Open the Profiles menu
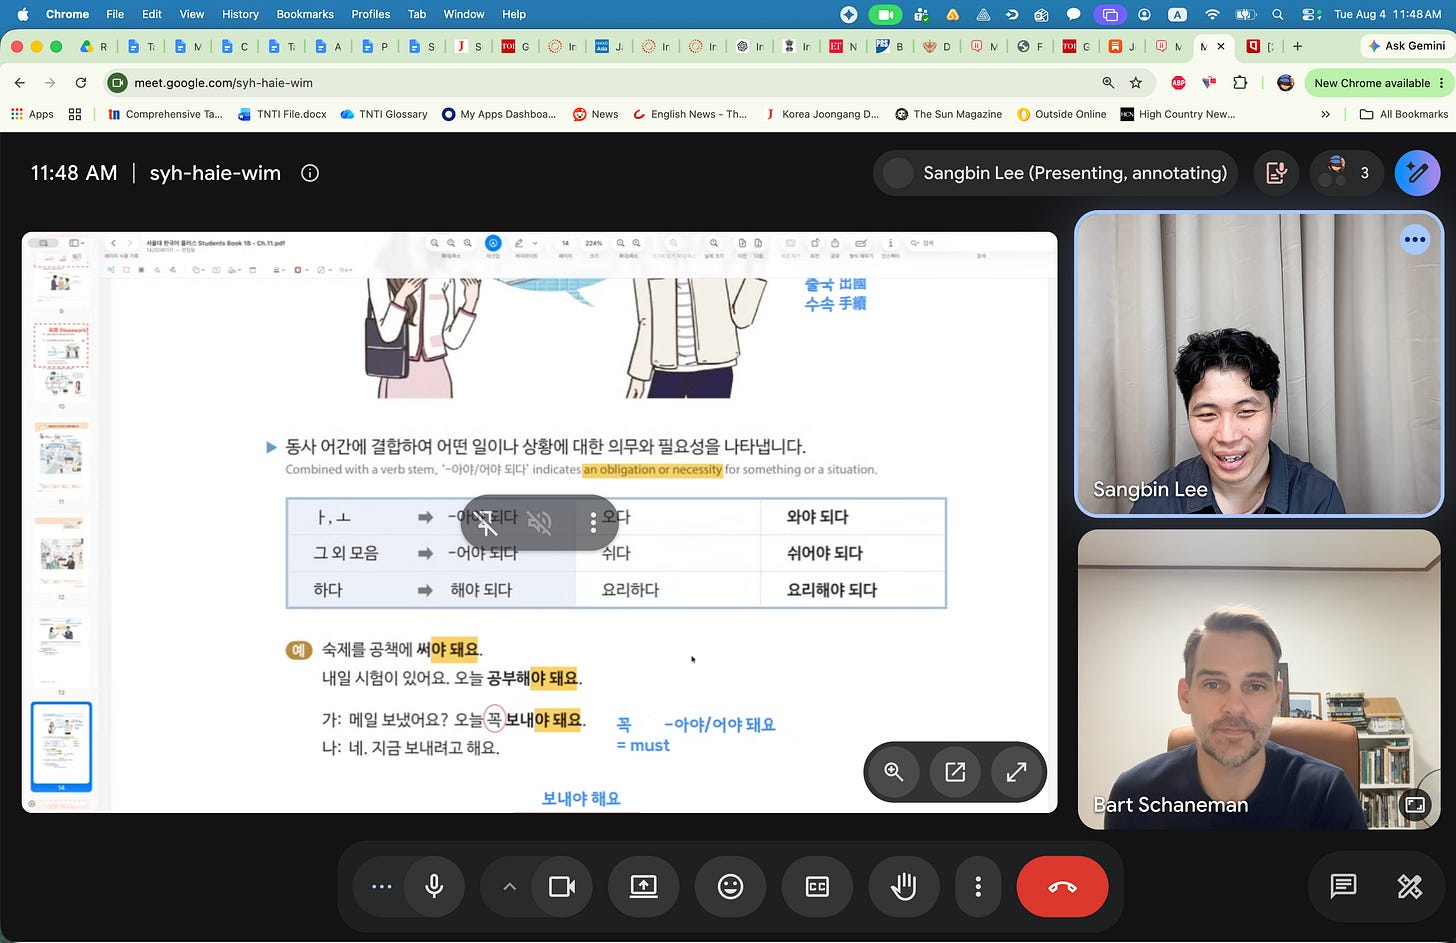This screenshot has width=1456, height=943. click(x=370, y=14)
